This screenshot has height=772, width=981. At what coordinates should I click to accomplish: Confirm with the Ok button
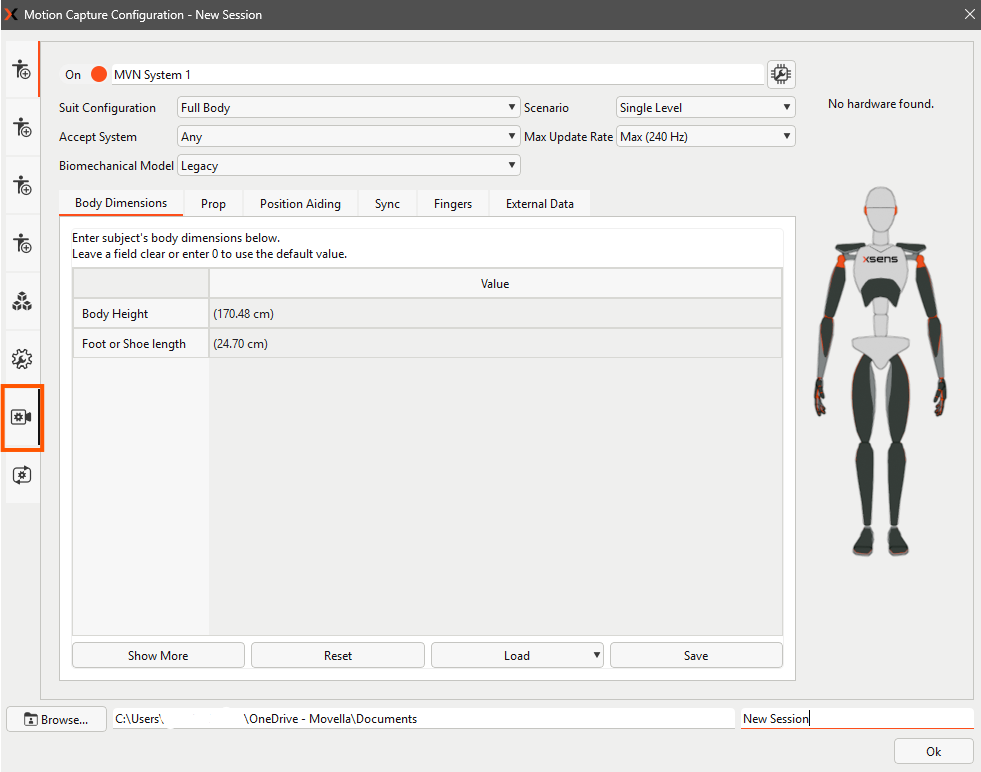(933, 751)
